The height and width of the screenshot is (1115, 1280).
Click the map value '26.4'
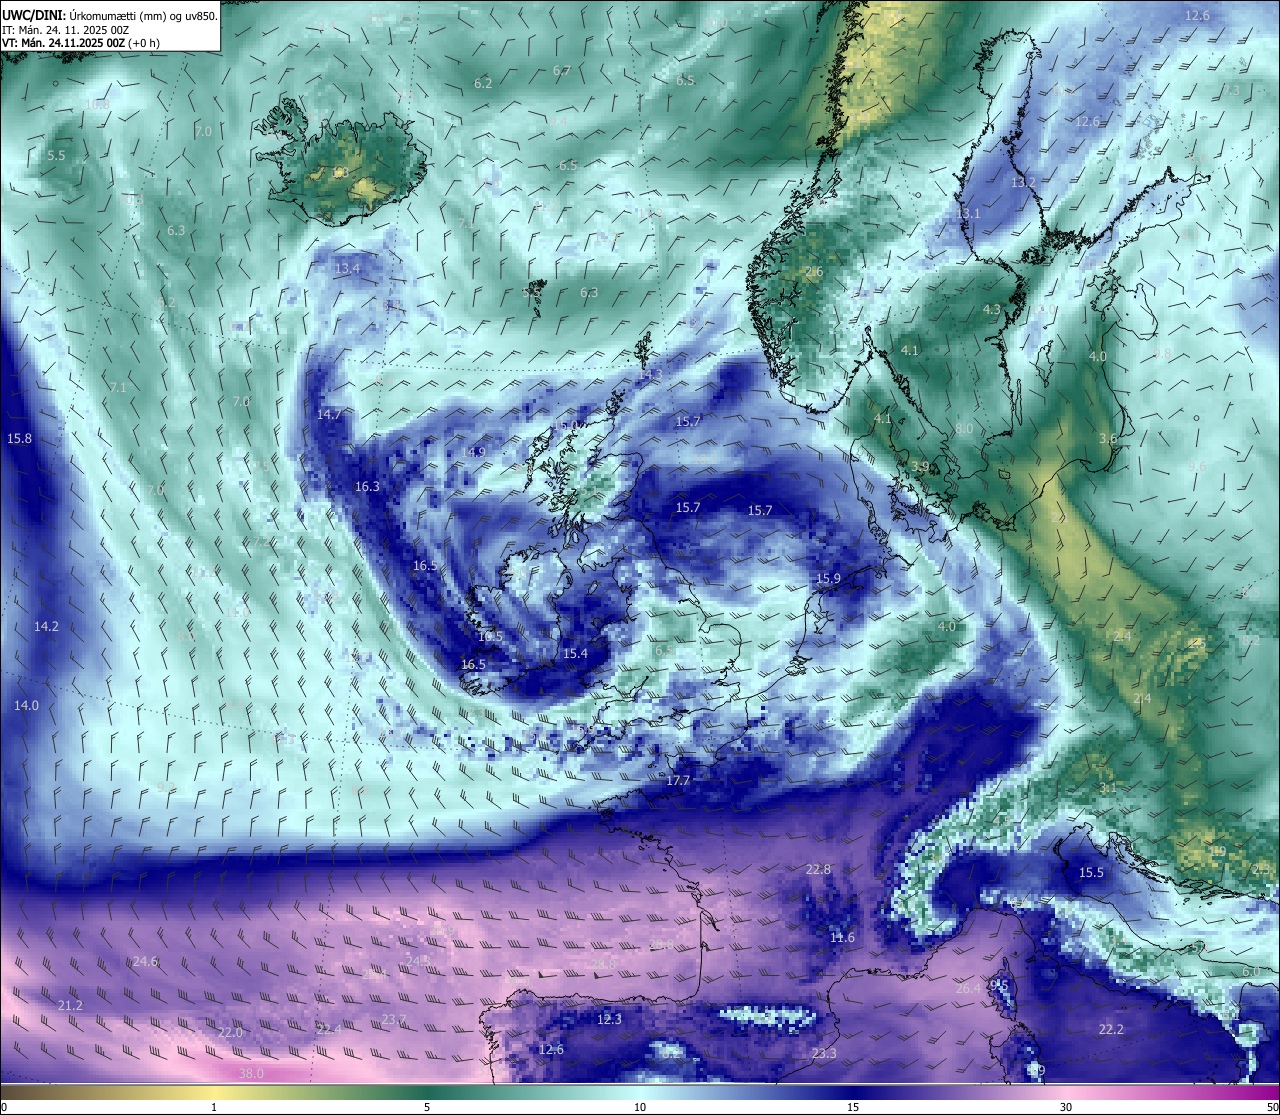[968, 989]
